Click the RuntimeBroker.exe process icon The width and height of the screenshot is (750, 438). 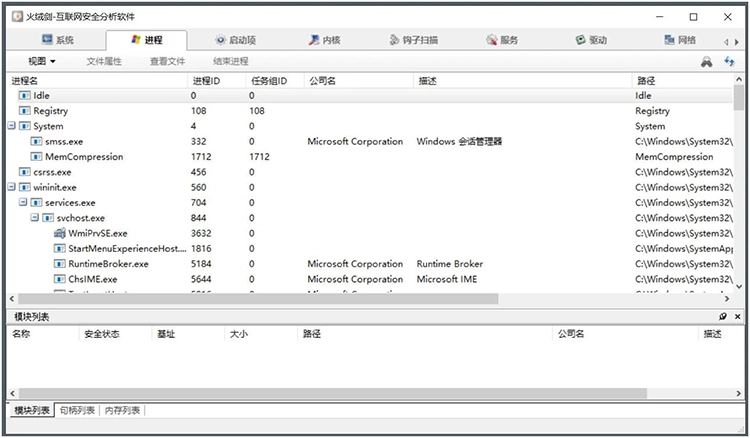[x=60, y=264]
